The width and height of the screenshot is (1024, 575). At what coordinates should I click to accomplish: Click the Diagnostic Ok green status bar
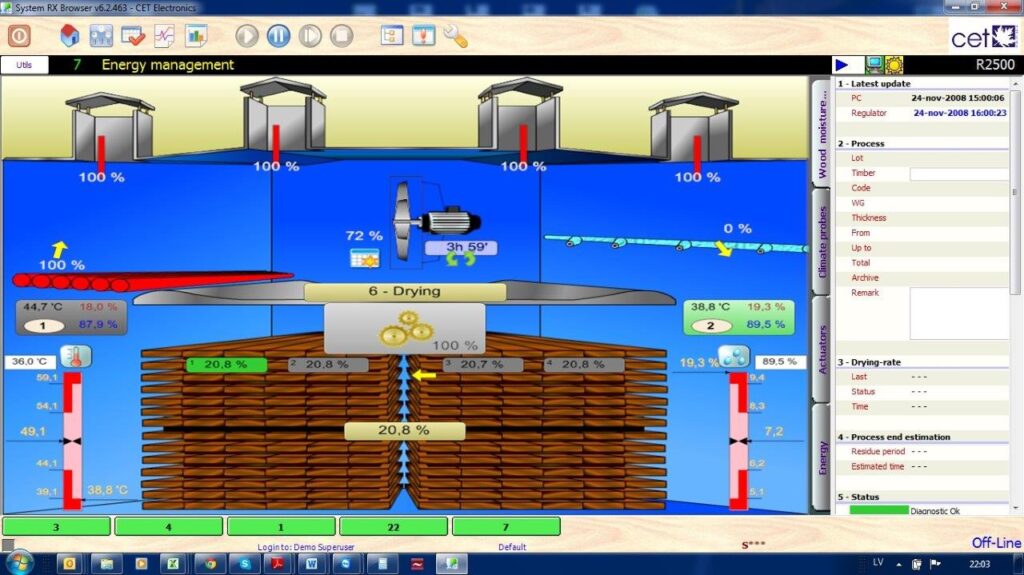(x=879, y=510)
